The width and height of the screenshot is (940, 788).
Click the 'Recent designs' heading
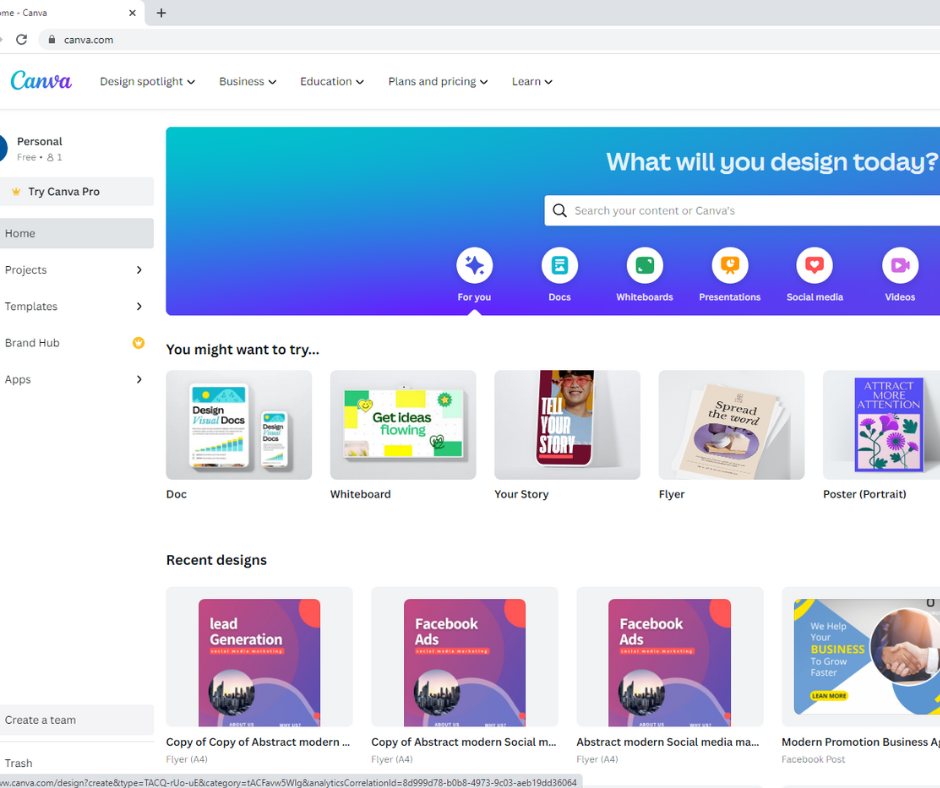coord(216,560)
